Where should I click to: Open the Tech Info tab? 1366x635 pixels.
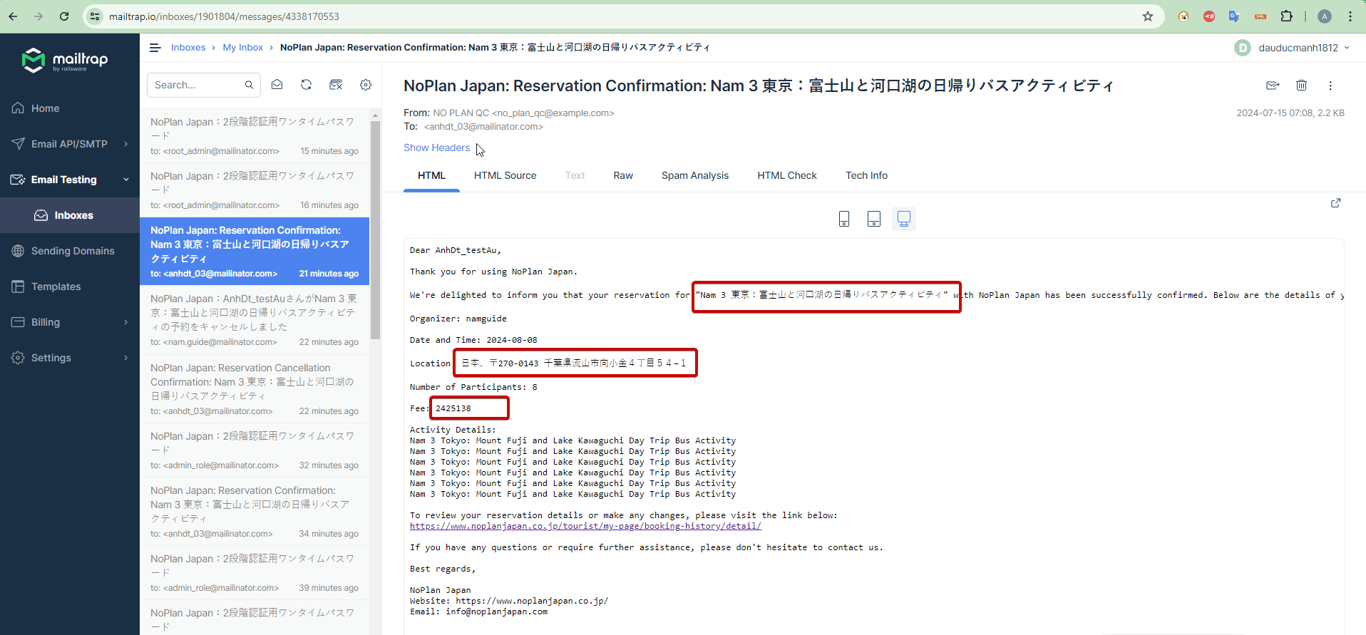click(x=866, y=175)
